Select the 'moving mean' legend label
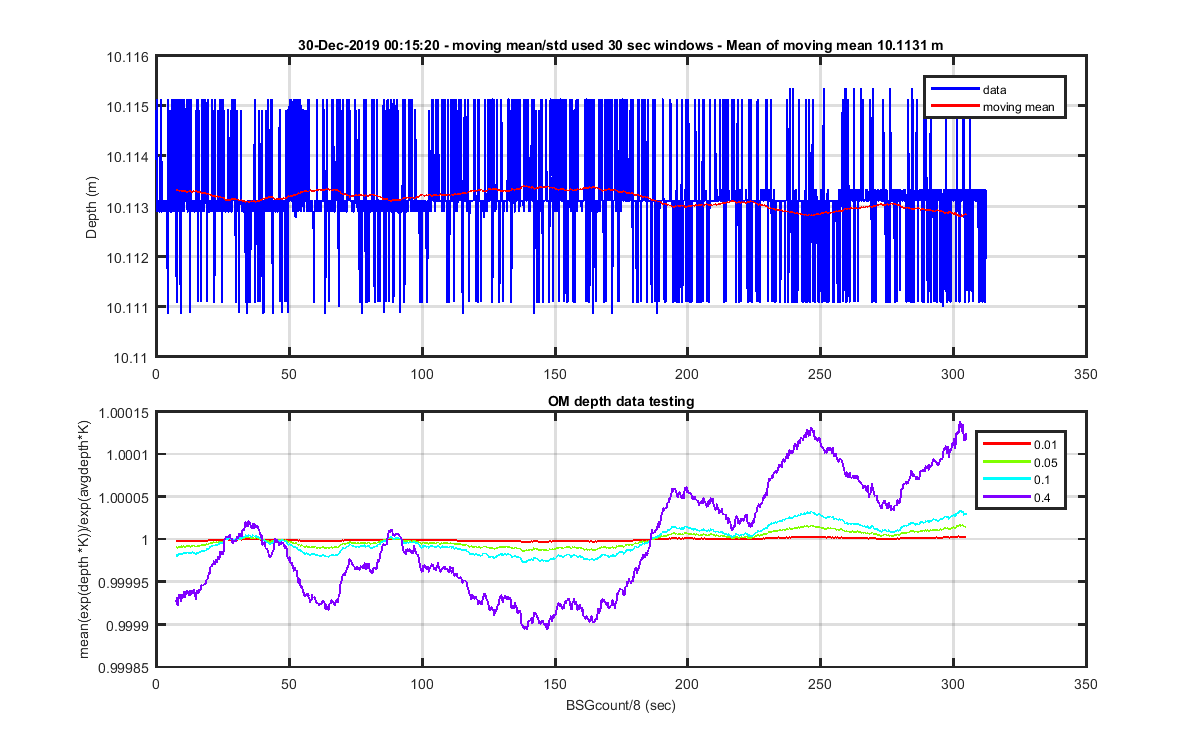This screenshot has width=1200, height=750. (1018, 106)
